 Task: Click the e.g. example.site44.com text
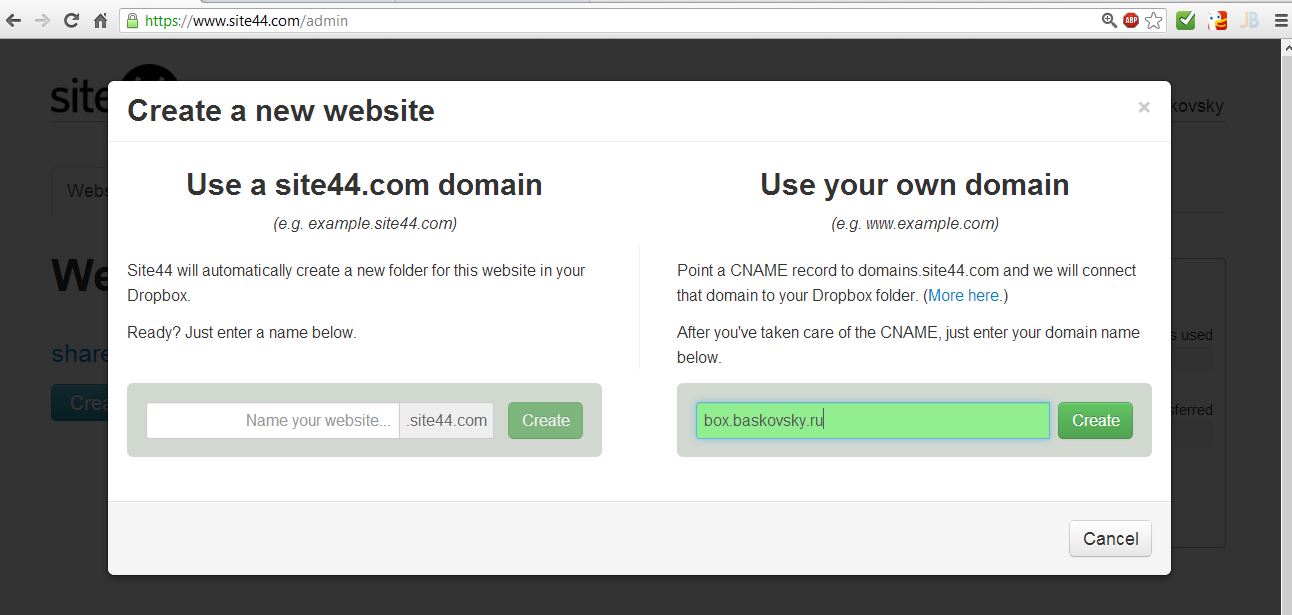coord(365,224)
